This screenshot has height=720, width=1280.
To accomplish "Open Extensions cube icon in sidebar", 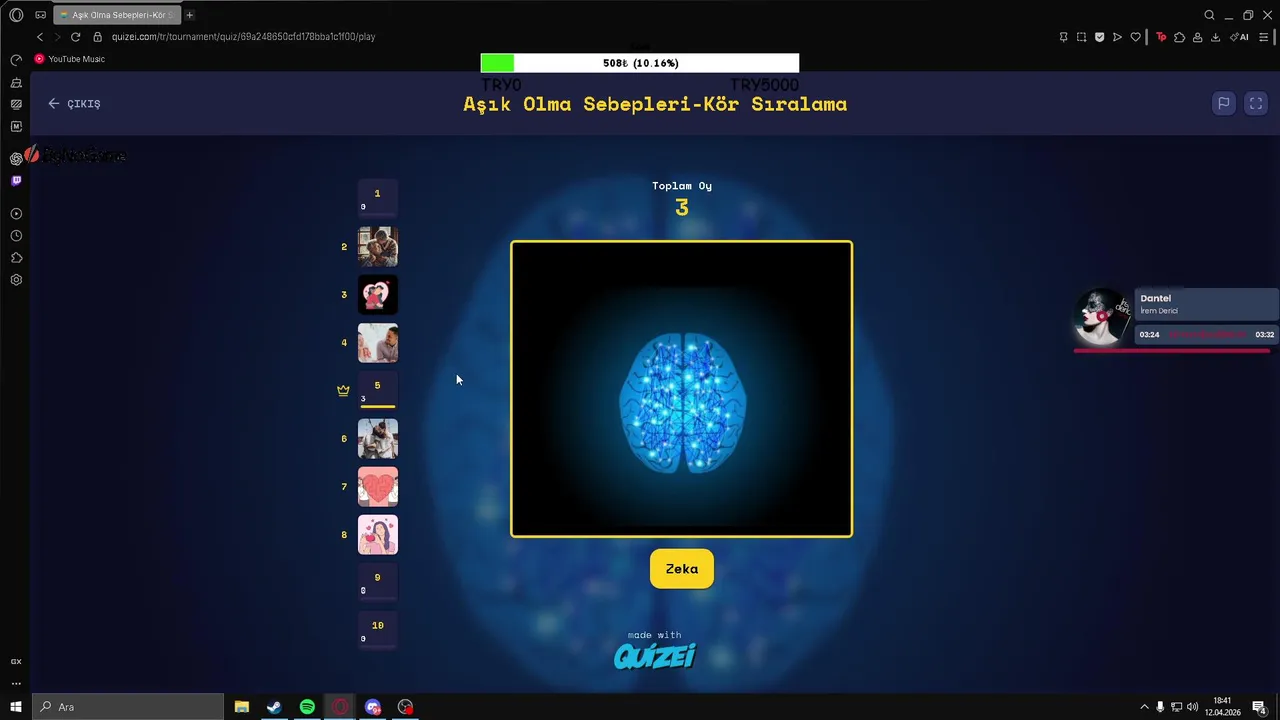I will [16, 258].
